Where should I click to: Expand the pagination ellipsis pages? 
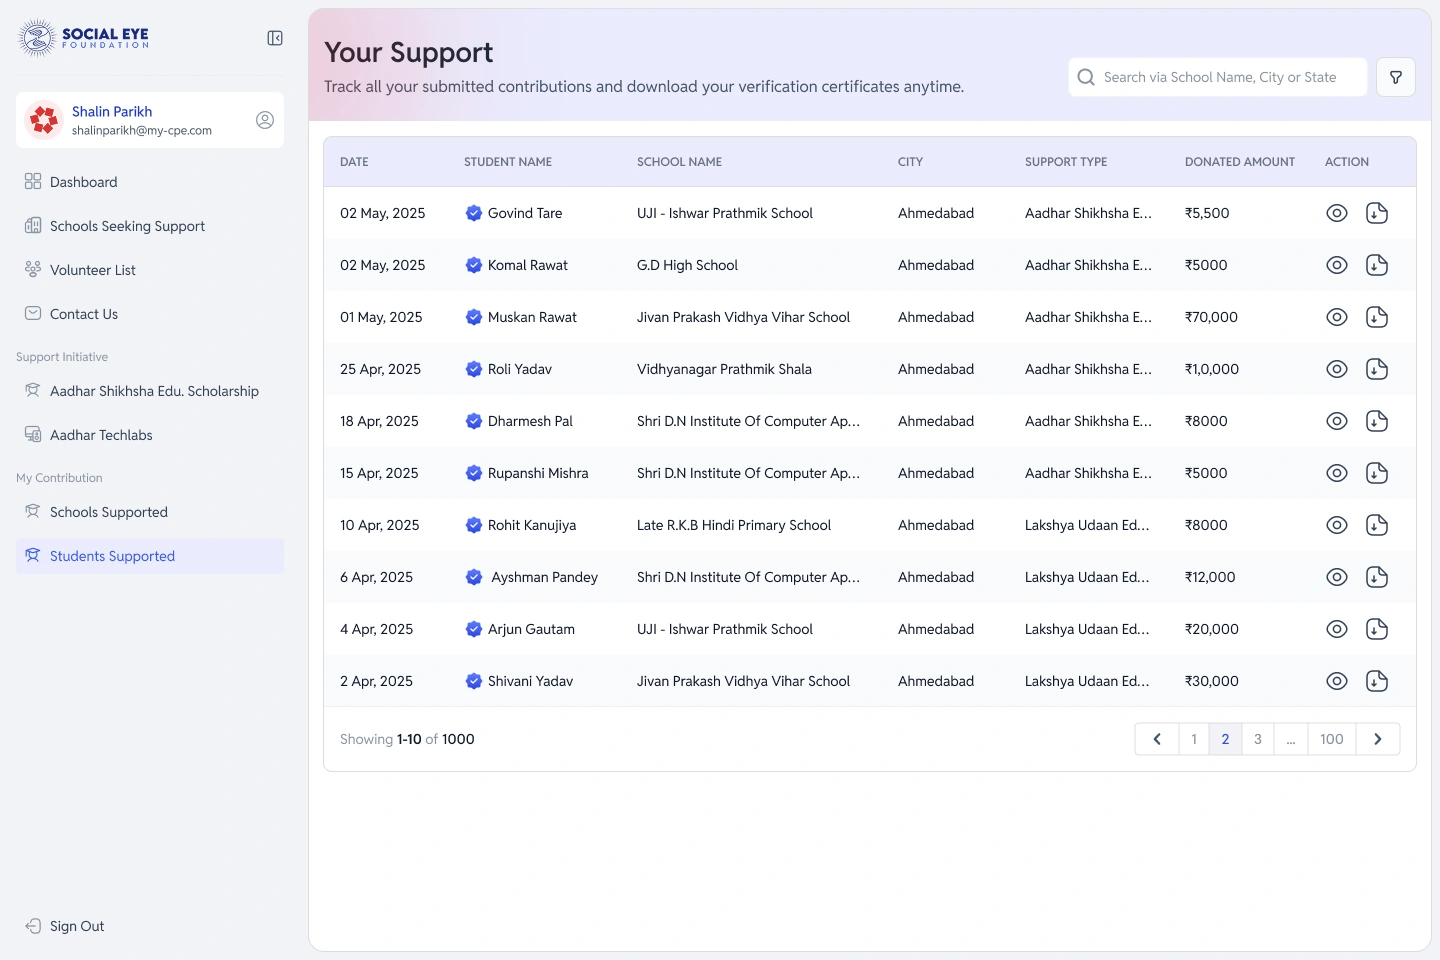tap(1291, 739)
